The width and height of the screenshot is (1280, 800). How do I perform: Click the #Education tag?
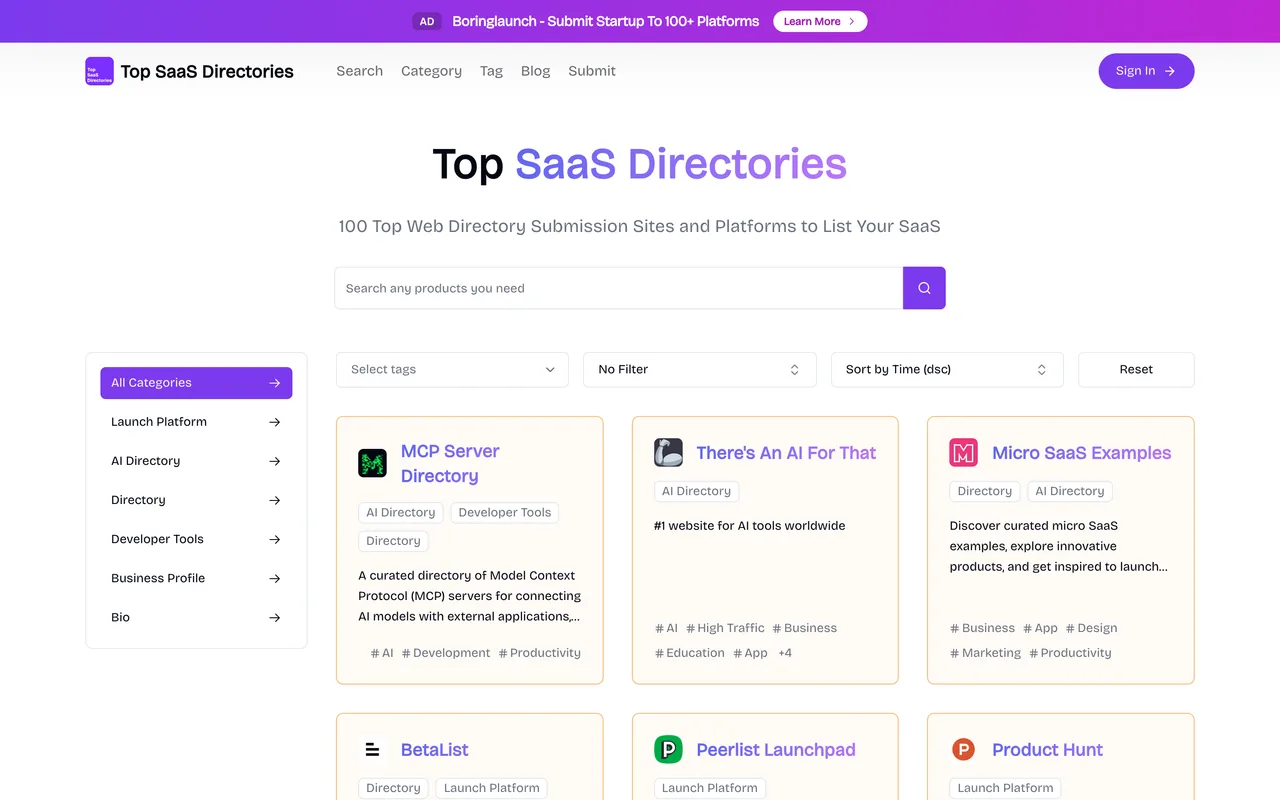pyautogui.click(x=689, y=653)
